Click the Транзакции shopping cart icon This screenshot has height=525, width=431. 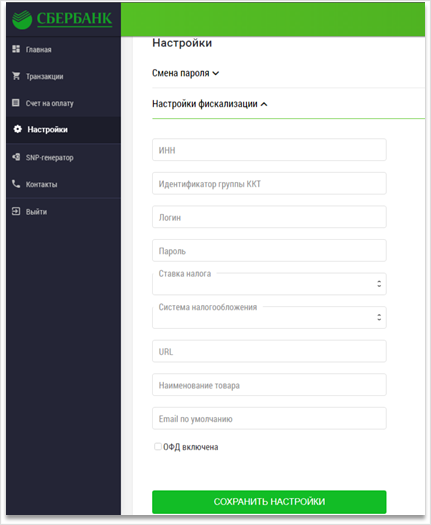[x=16, y=76]
